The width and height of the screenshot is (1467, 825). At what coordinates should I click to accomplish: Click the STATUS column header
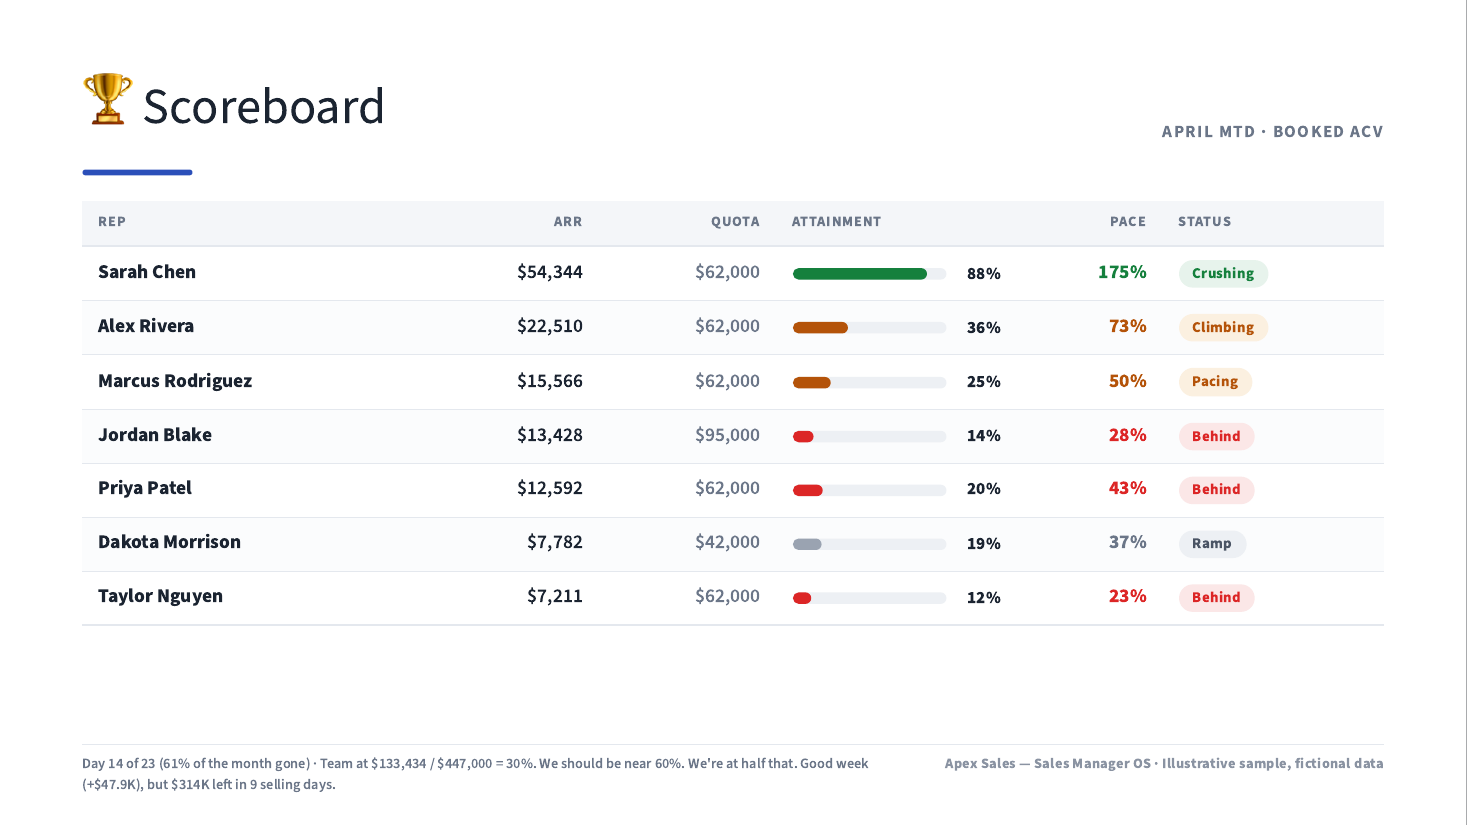coord(1204,222)
